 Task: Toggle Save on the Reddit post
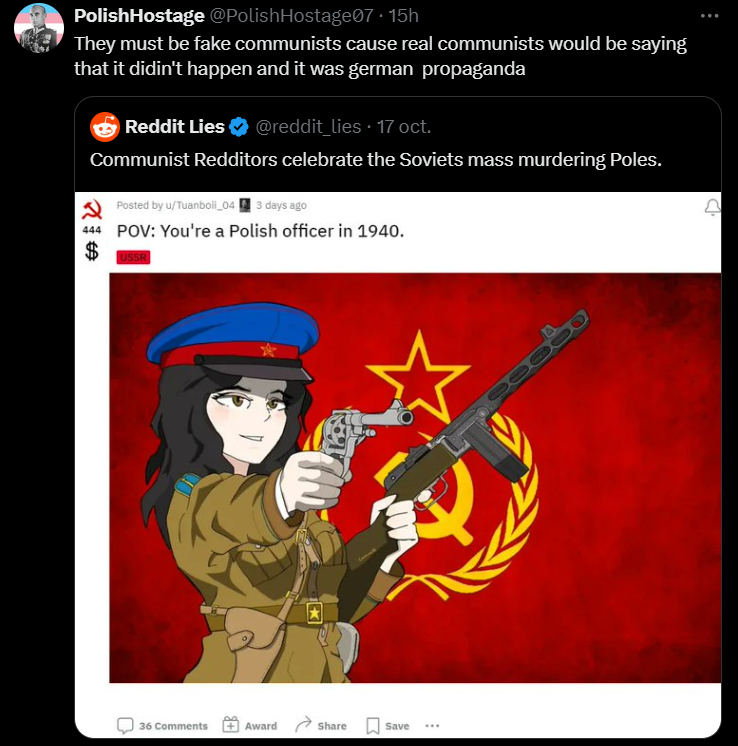coord(388,726)
